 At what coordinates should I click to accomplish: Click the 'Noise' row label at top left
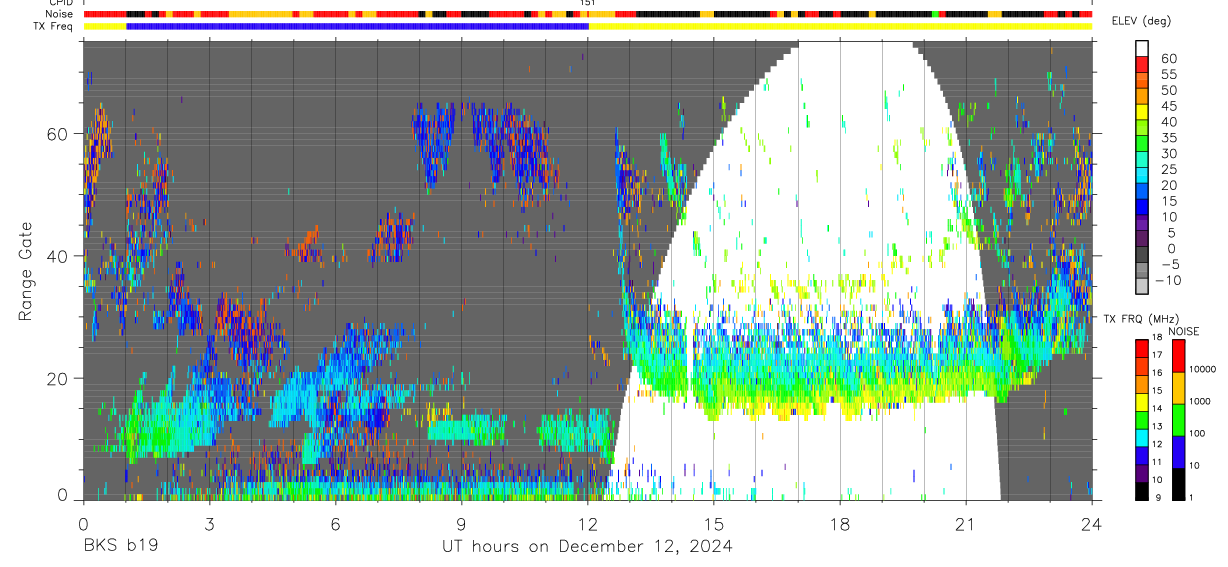pyautogui.click(x=61, y=14)
